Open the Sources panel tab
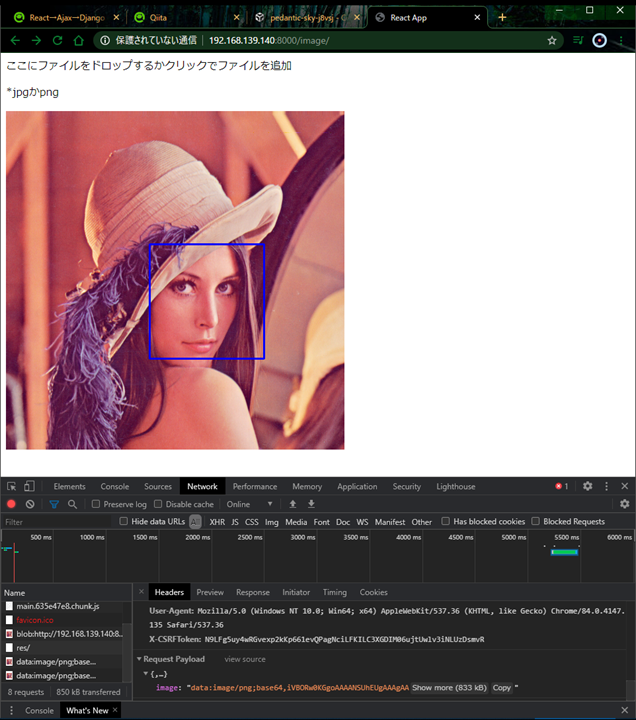The image size is (636, 720). [158, 486]
